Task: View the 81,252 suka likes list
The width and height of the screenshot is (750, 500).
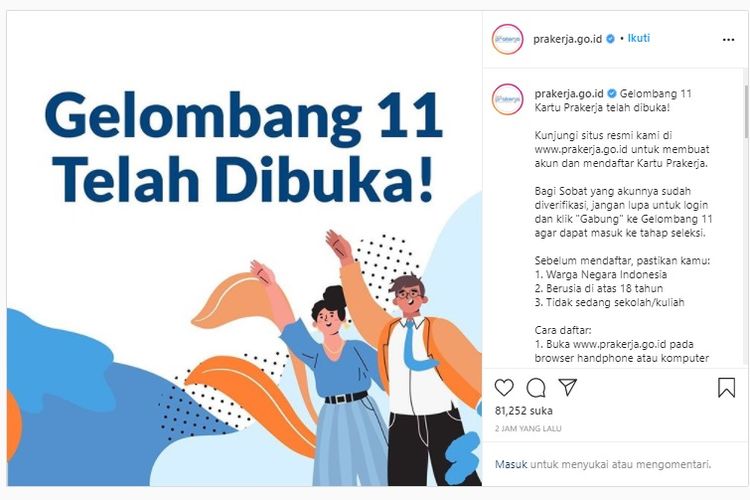Action: tap(524, 411)
